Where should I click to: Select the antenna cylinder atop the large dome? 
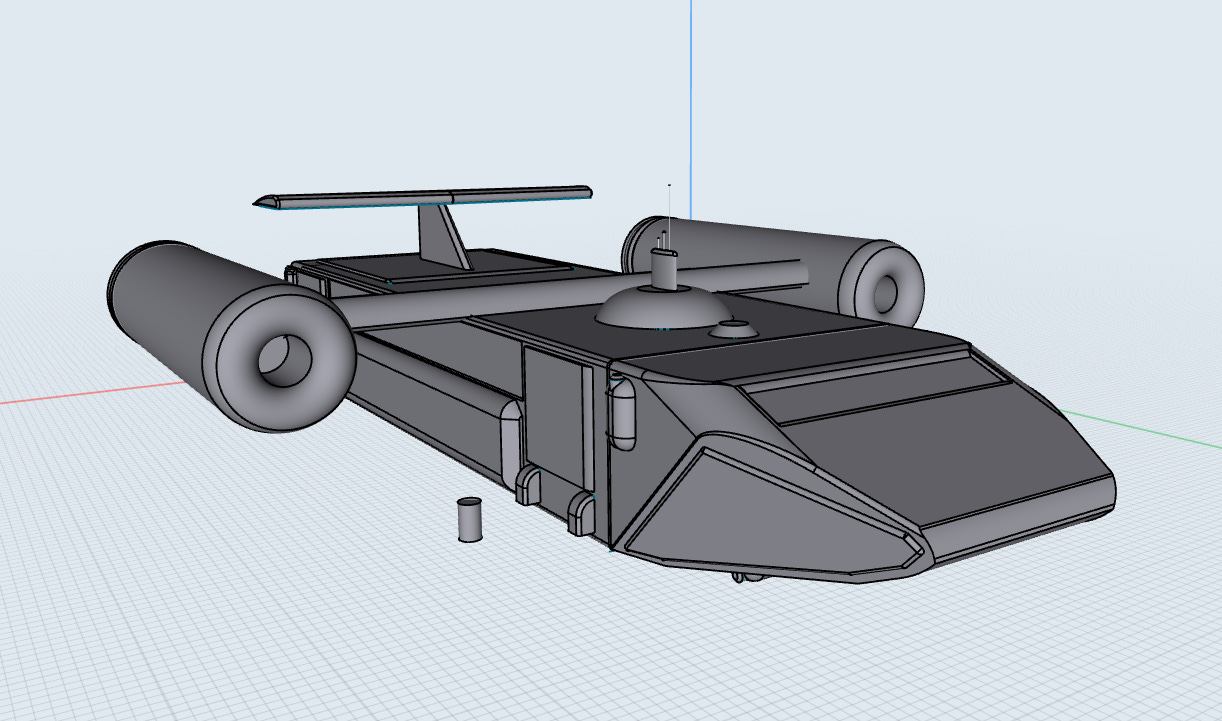click(x=664, y=269)
